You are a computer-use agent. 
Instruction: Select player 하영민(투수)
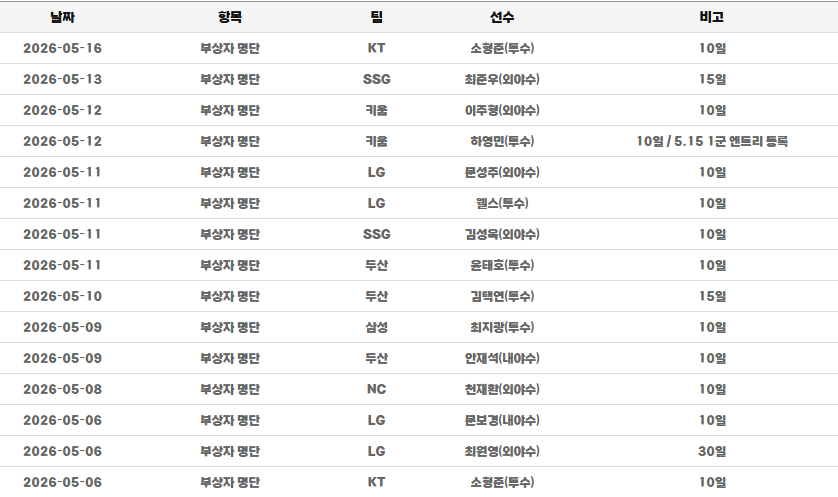[502, 141]
